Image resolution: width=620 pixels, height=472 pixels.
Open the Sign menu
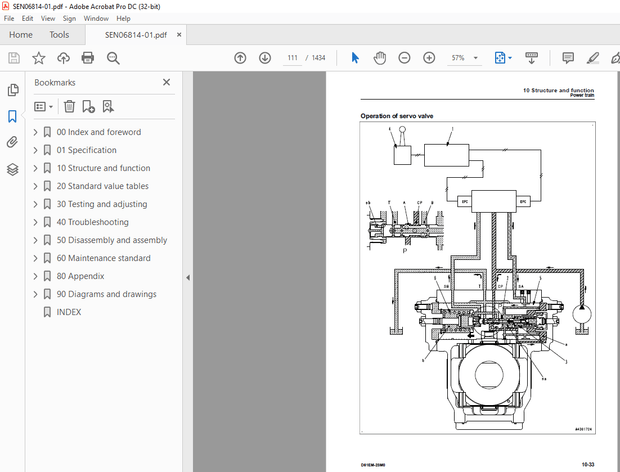[69, 19]
